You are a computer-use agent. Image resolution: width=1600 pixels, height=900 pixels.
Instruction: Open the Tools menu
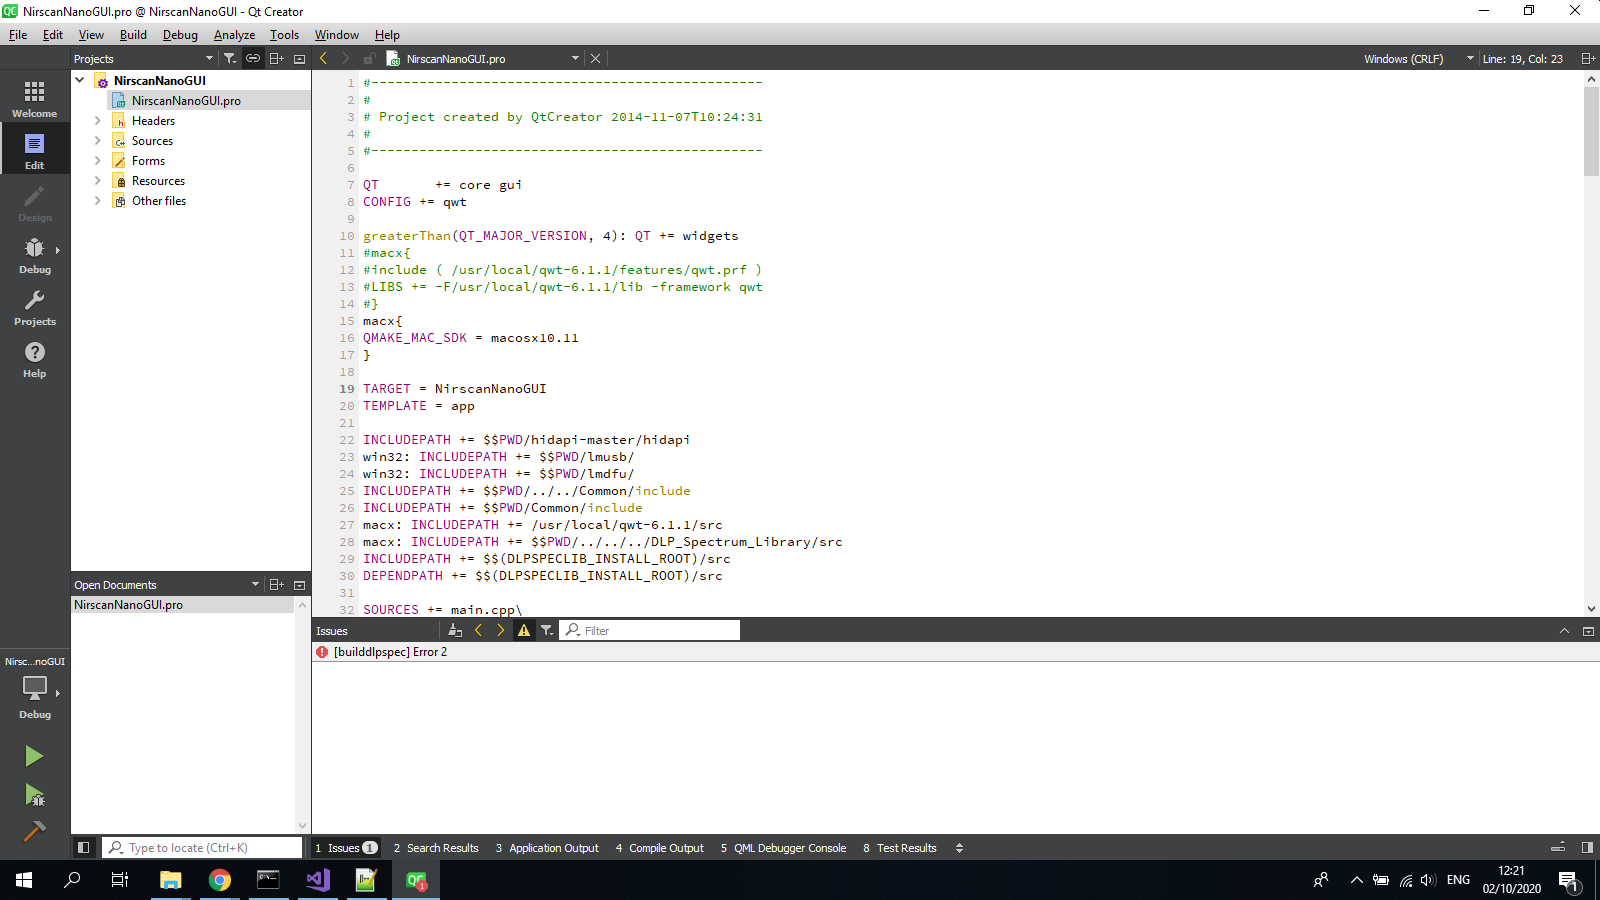[x=284, y=34]
